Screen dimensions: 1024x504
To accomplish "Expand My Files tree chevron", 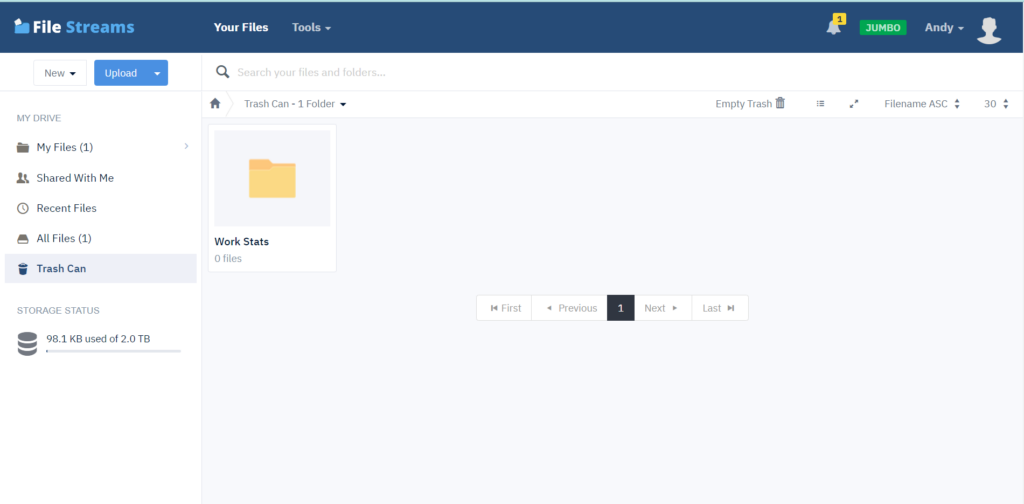I will [x=186, y=147].
